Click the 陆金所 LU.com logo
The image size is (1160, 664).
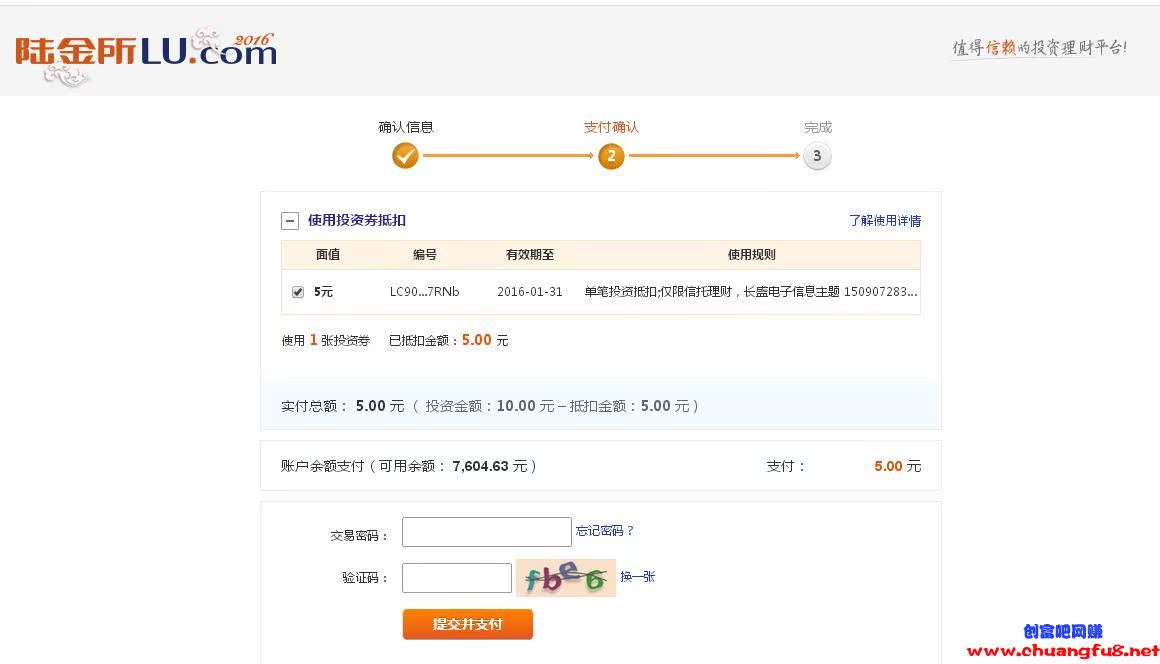[x=145, y=52]
